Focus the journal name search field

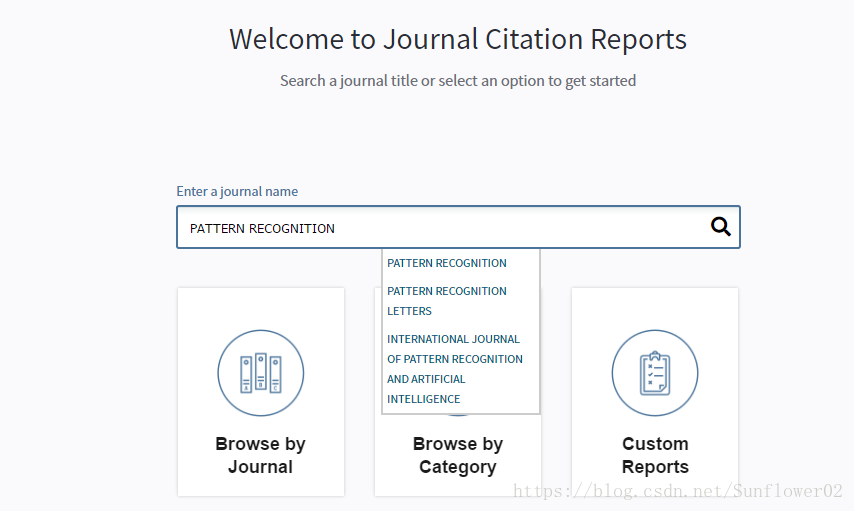coord(458,227)
